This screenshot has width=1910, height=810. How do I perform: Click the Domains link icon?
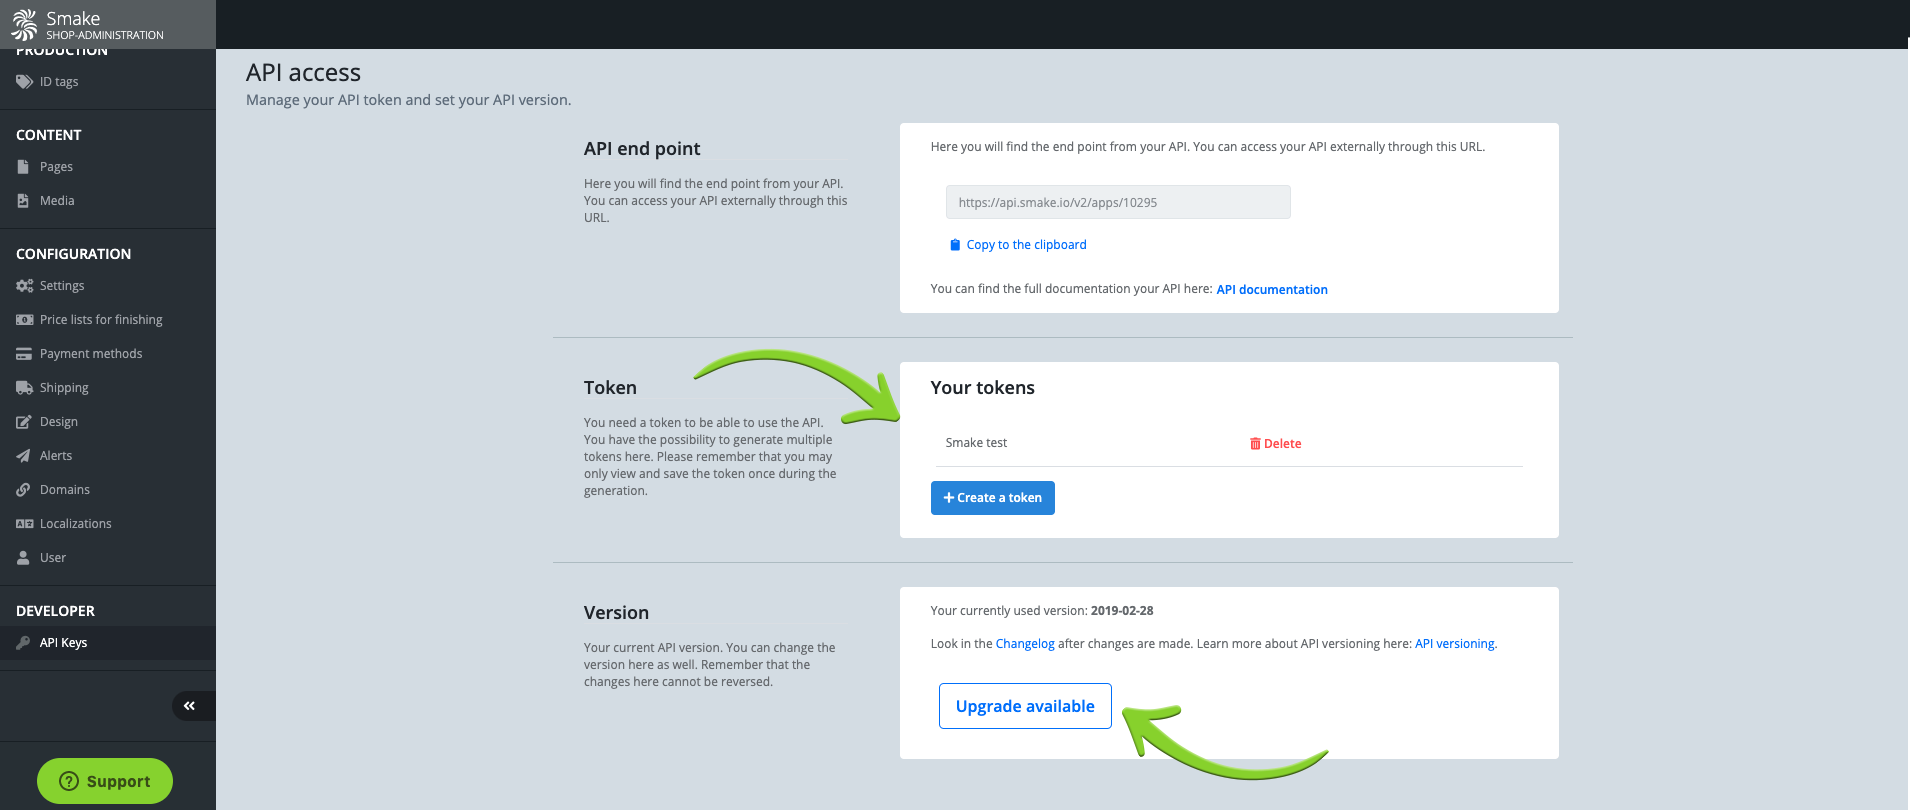(23, 490)
